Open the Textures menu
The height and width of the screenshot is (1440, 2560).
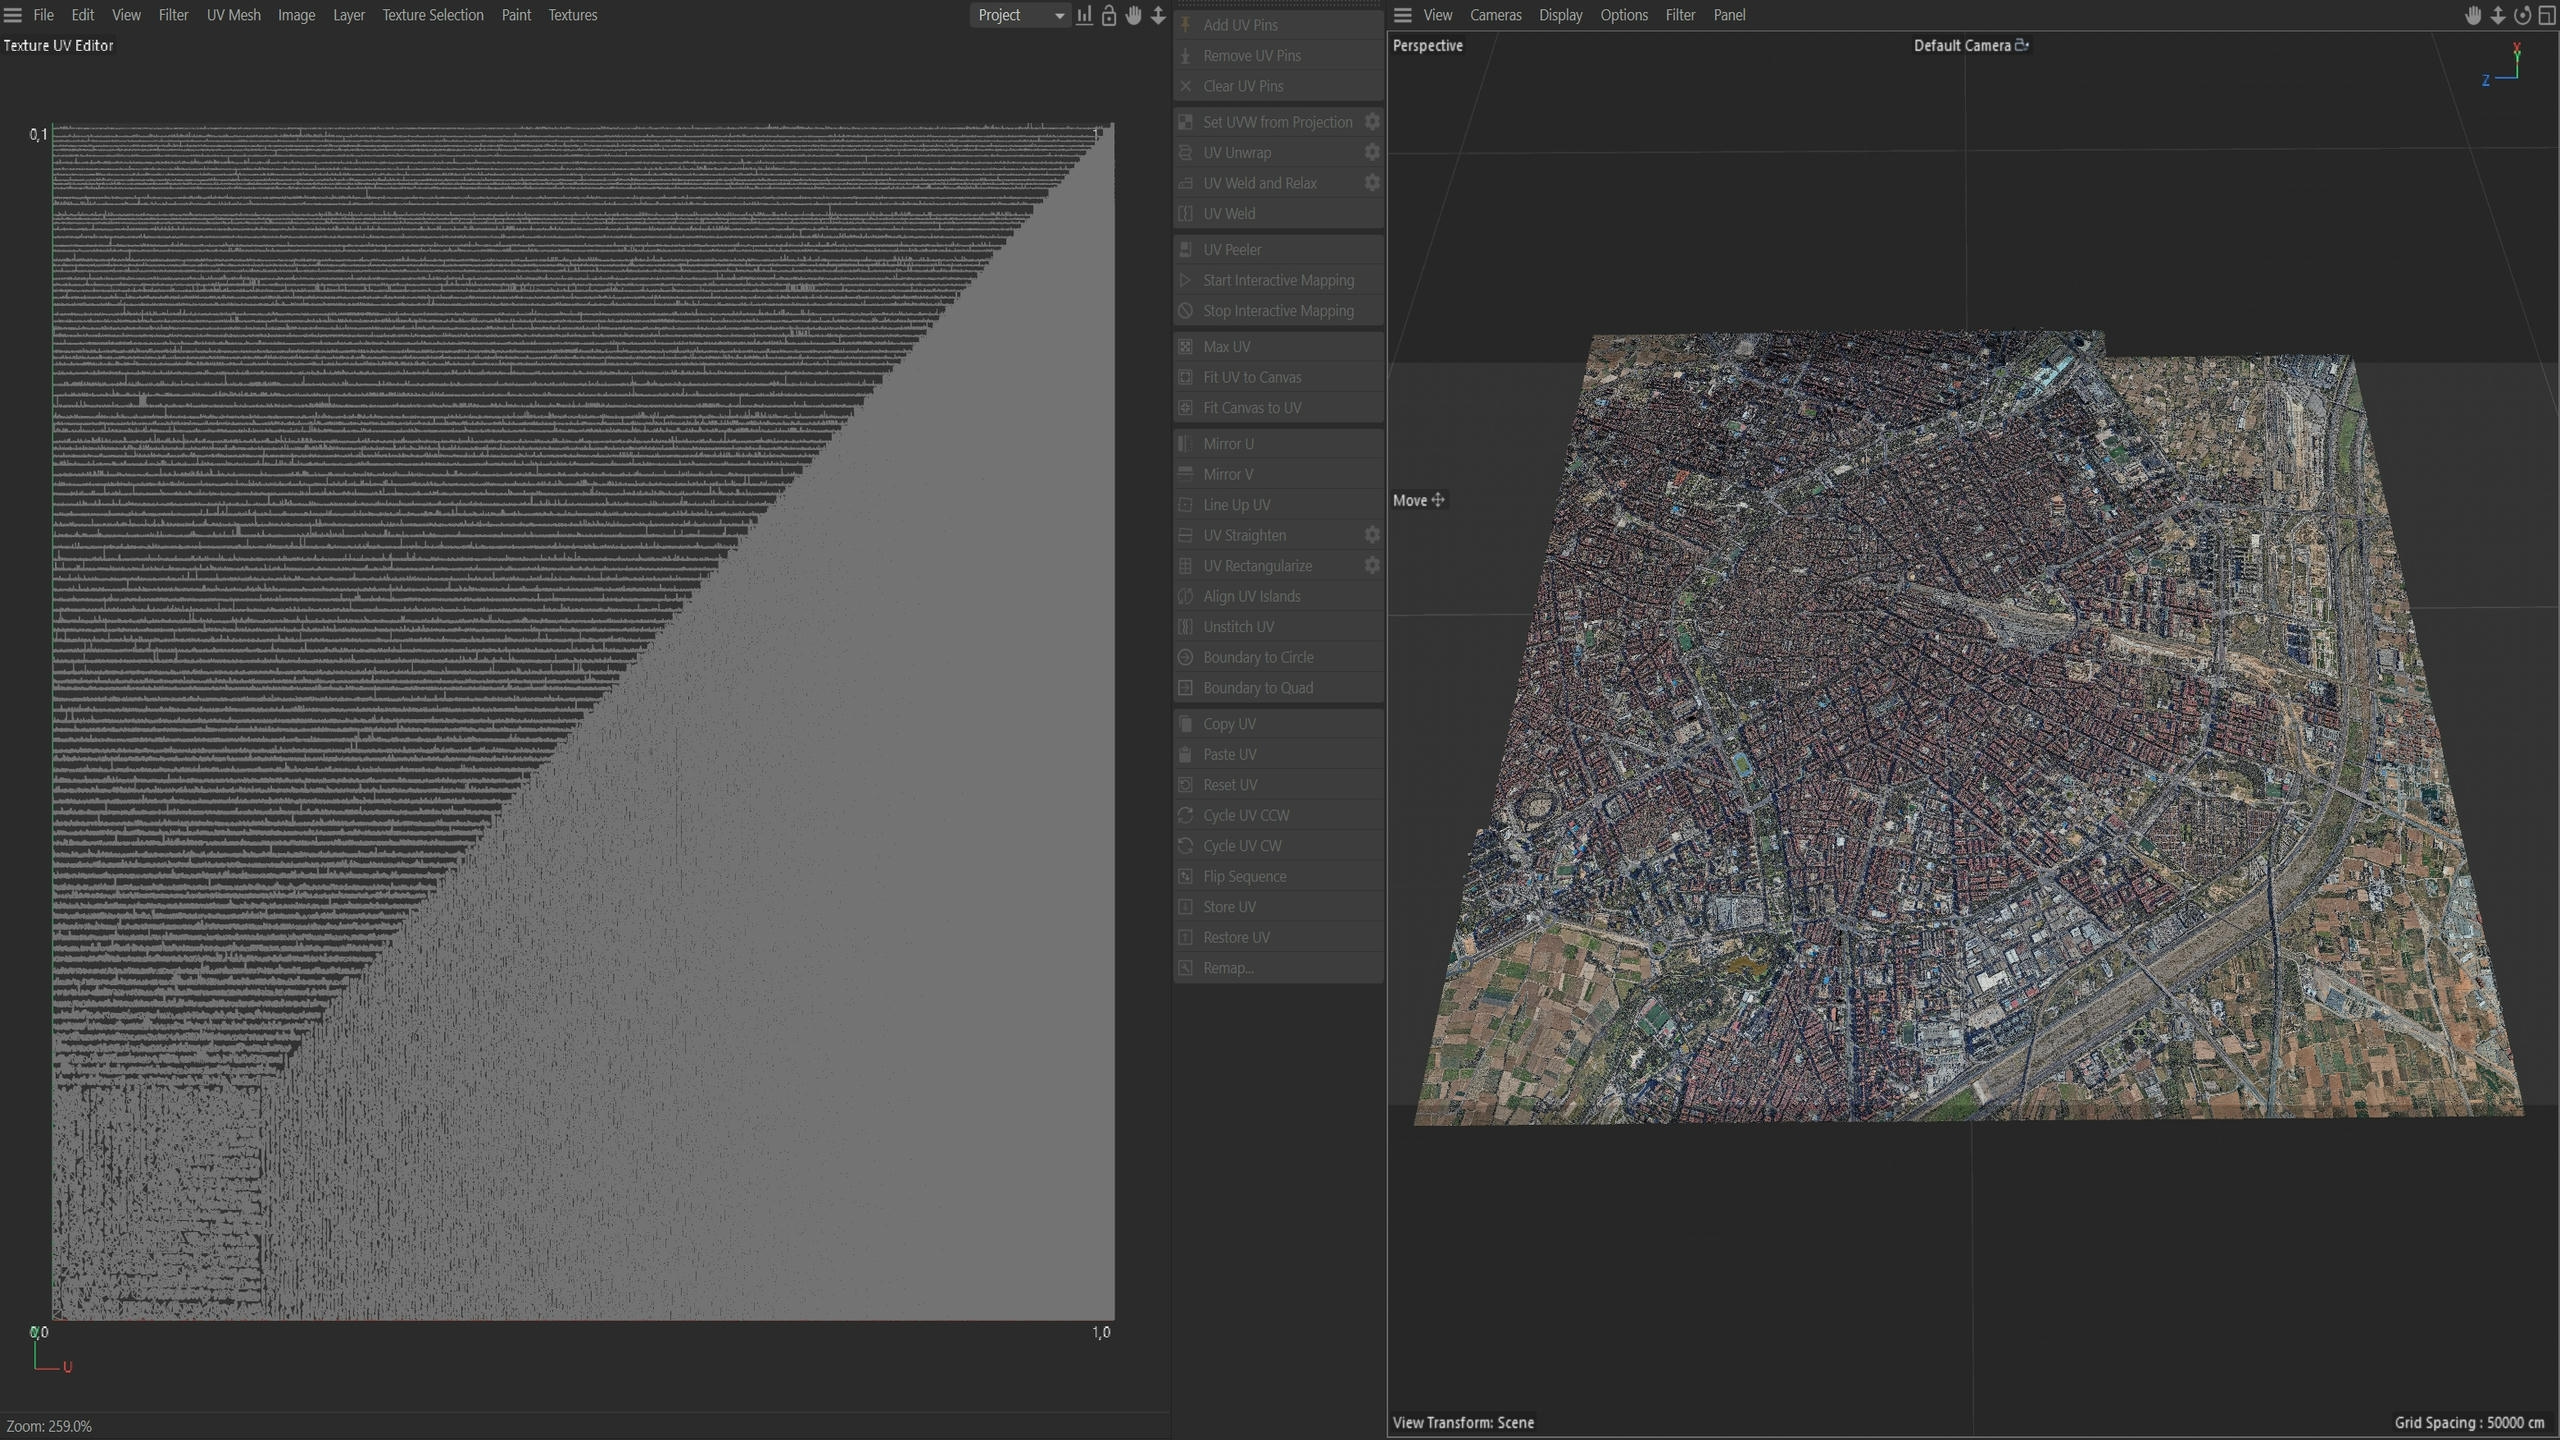pos(572,15)
